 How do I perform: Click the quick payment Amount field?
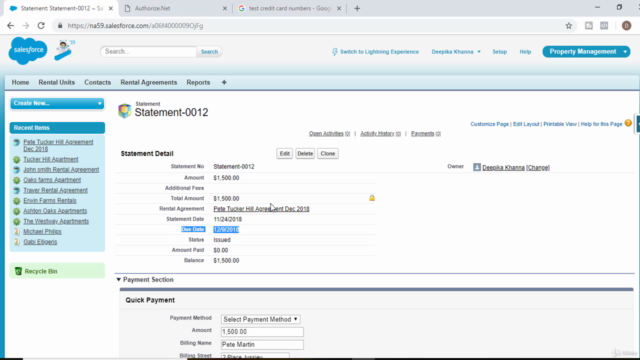[262, 332]
